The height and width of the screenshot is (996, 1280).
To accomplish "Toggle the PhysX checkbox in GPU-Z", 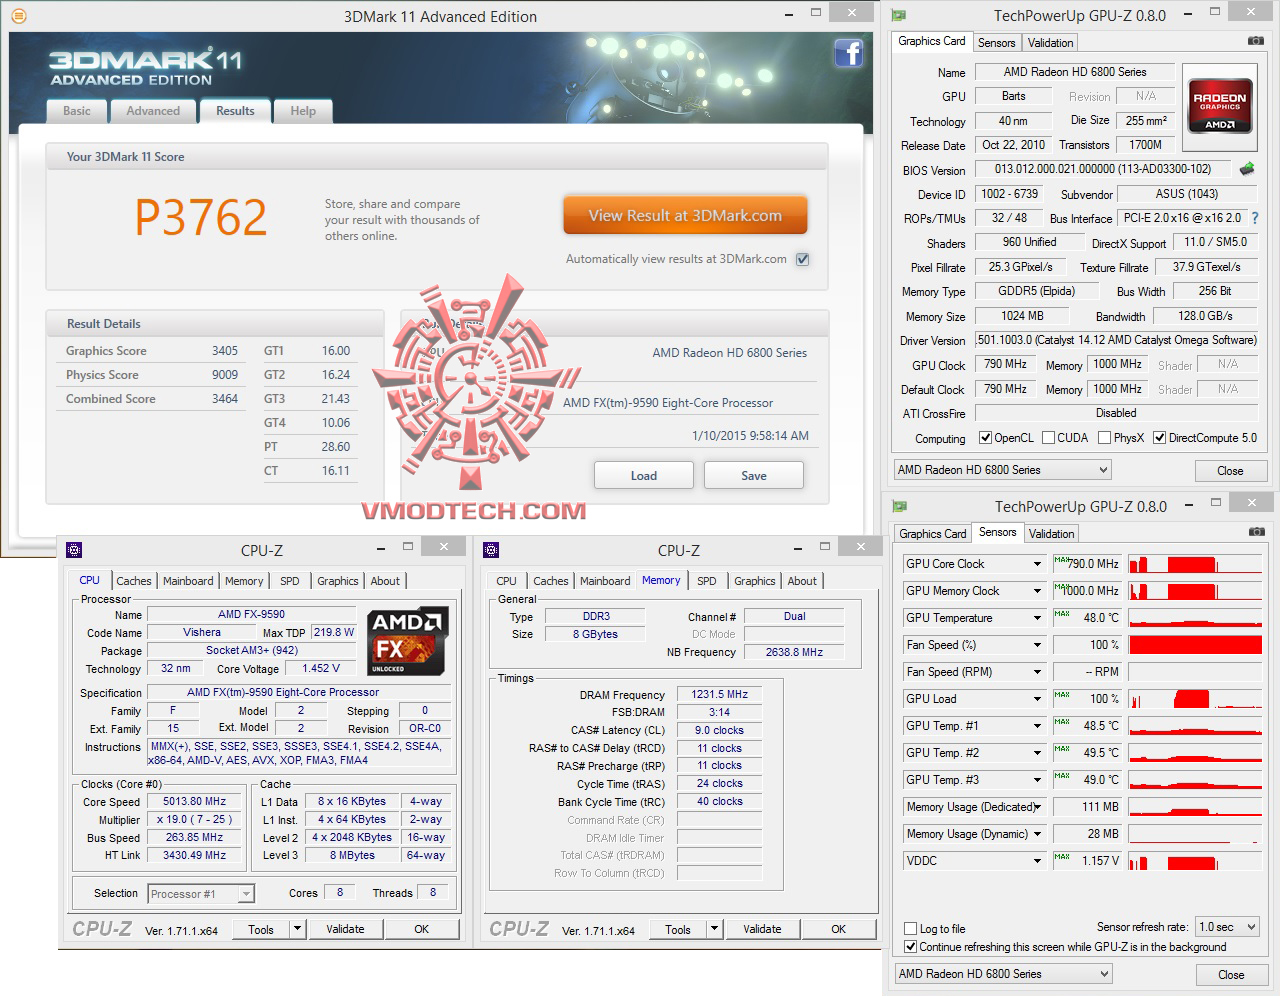I will (x=1104, y=438).
